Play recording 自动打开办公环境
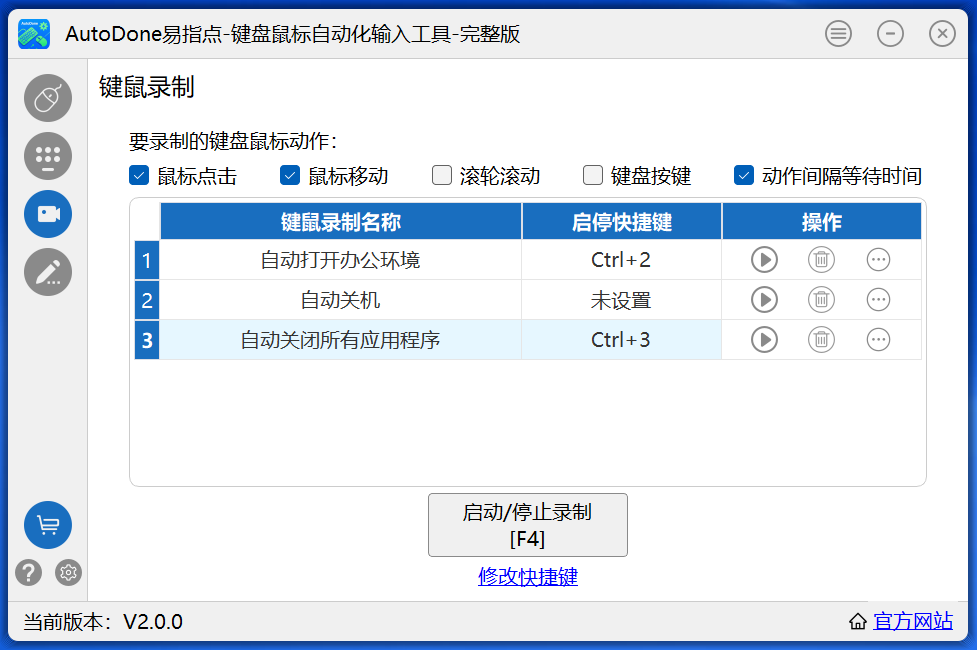Image resolution: width=977 pixels, height=650 pixels. click(764, 259)
